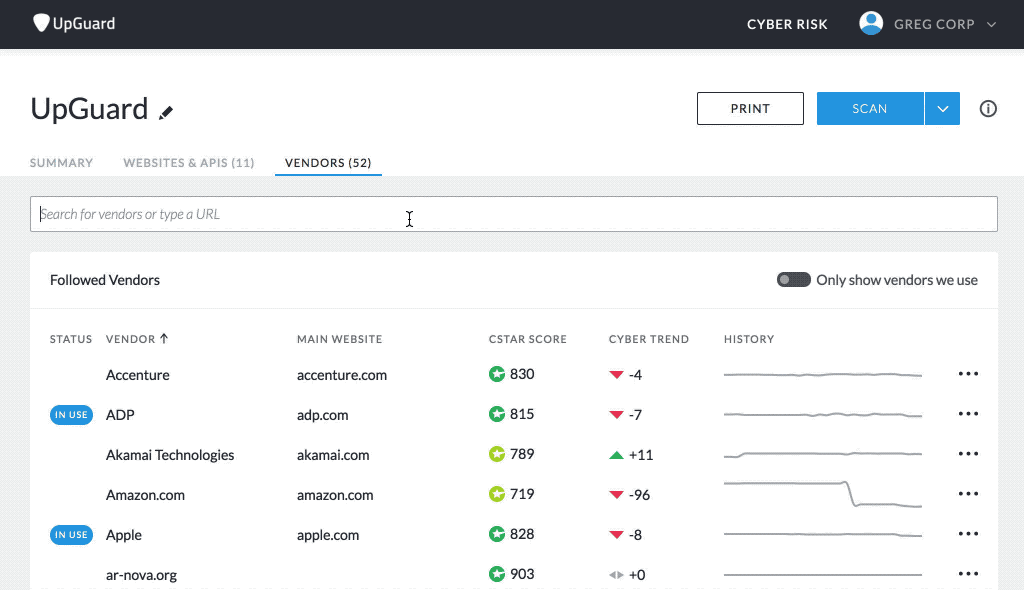Click the -96 trend value for Amazon.com
1024x590 pixels.
click(x=639, y=495)
